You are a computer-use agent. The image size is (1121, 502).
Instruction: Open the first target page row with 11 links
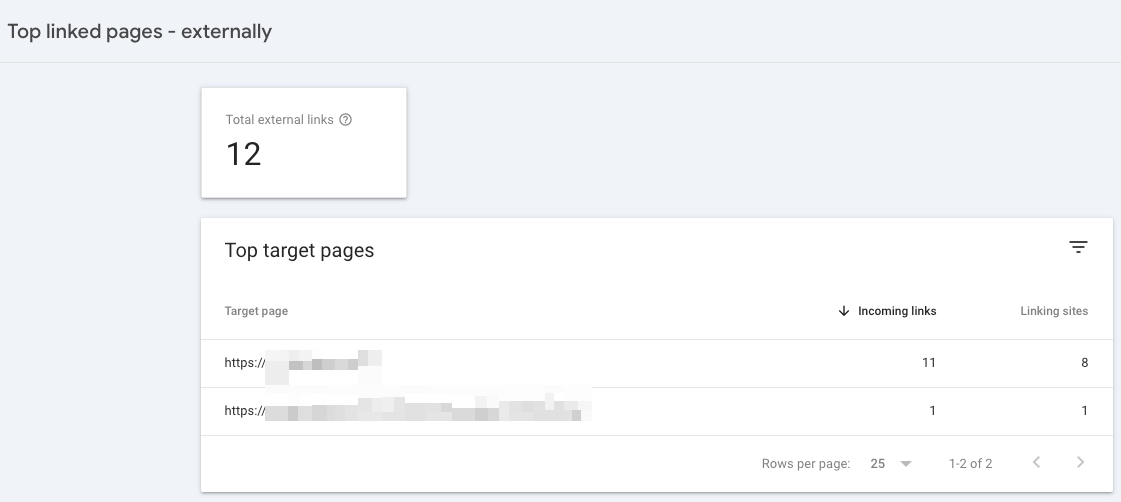[x=656, y=363]
